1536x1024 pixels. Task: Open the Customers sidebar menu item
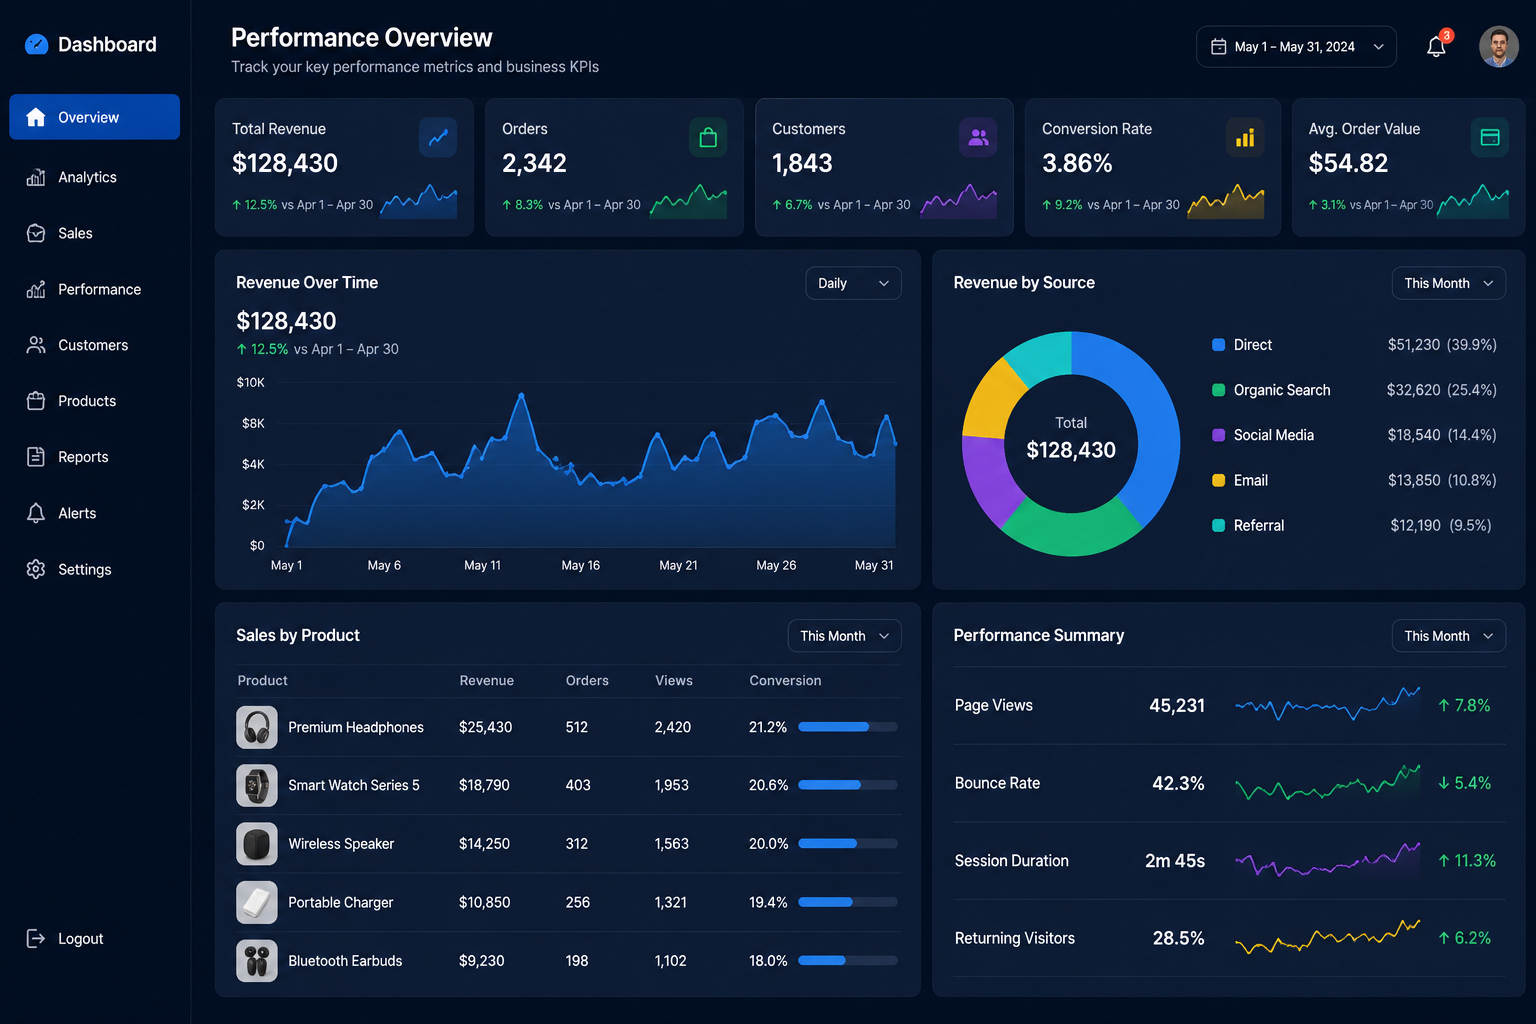[95, 345]
